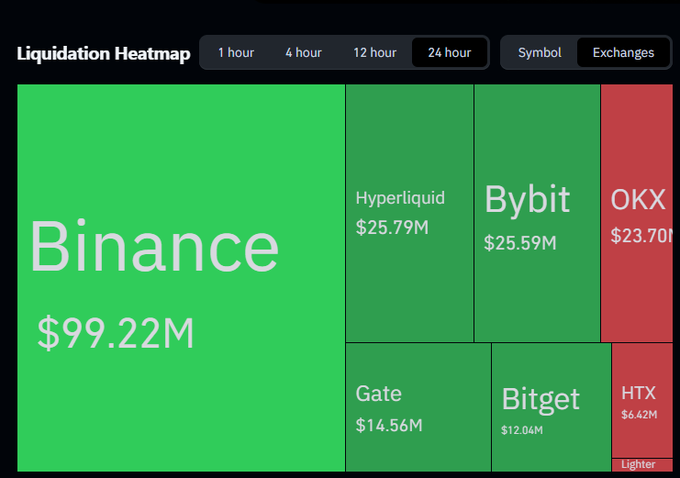This screenshot has height=478, width=680.
Task: Open the Bitget heatmap tile
Action: coord(551,407)
